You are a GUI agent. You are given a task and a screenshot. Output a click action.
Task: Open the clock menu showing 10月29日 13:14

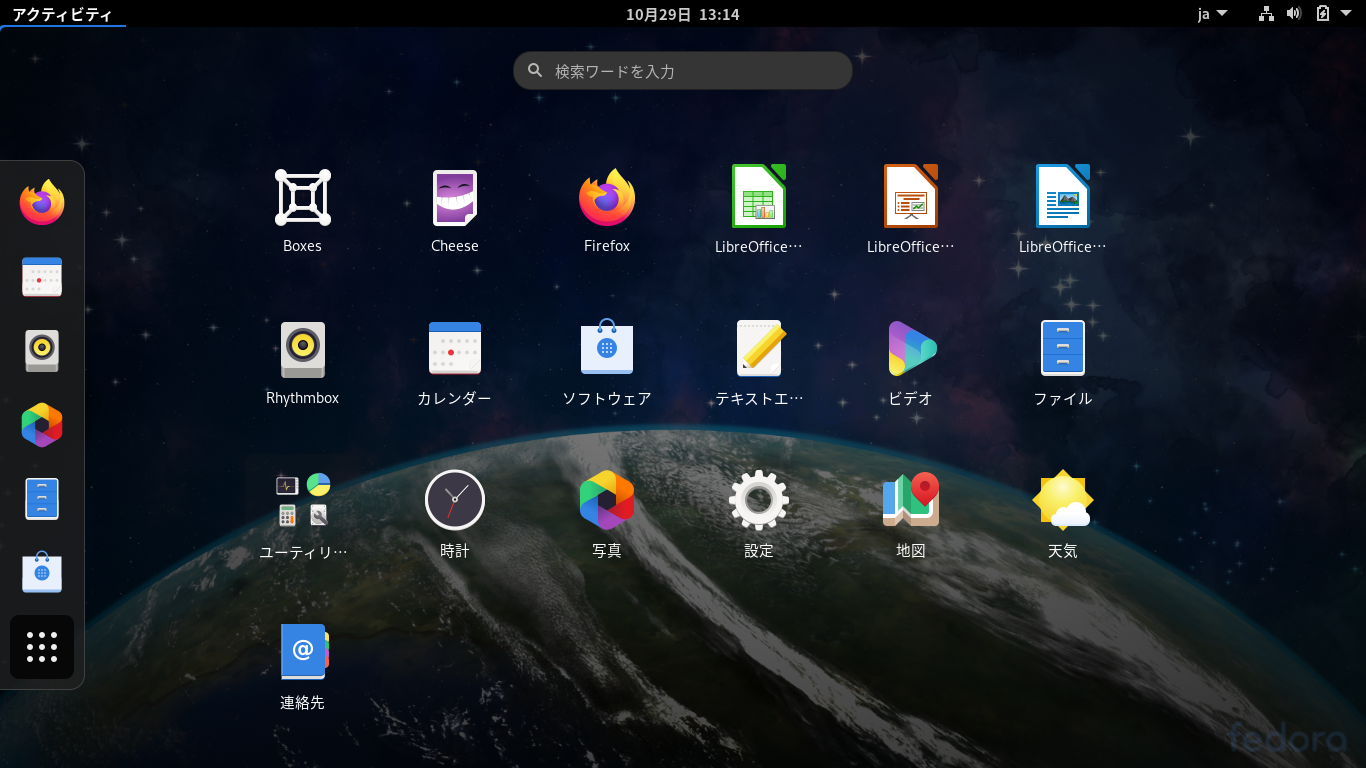pos(683,14)
